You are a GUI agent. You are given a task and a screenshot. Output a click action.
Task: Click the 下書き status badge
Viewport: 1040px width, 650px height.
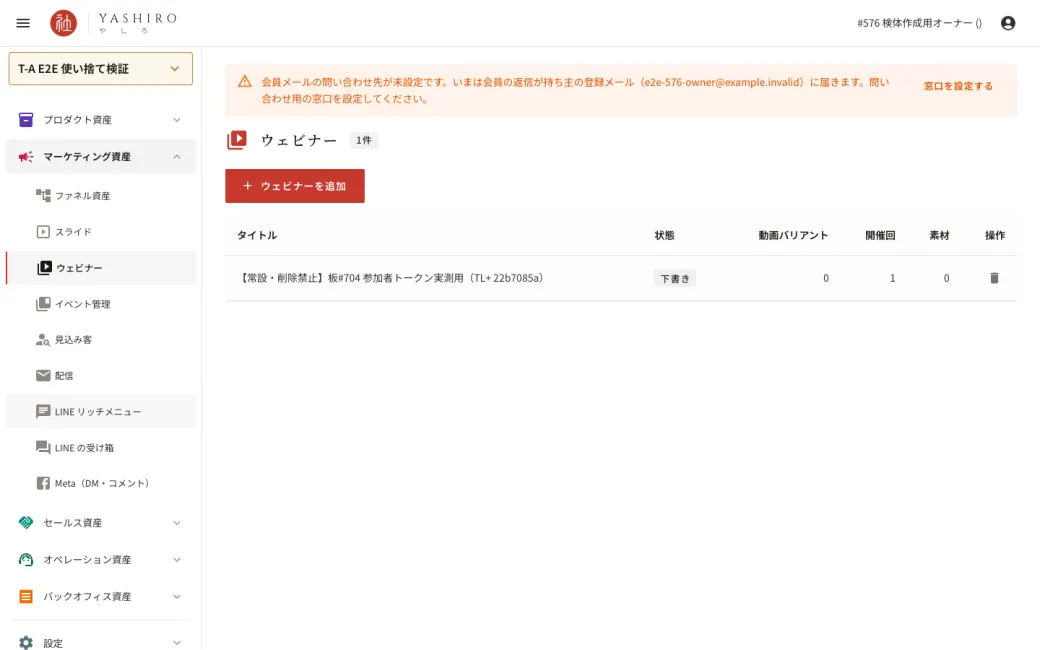675,279
